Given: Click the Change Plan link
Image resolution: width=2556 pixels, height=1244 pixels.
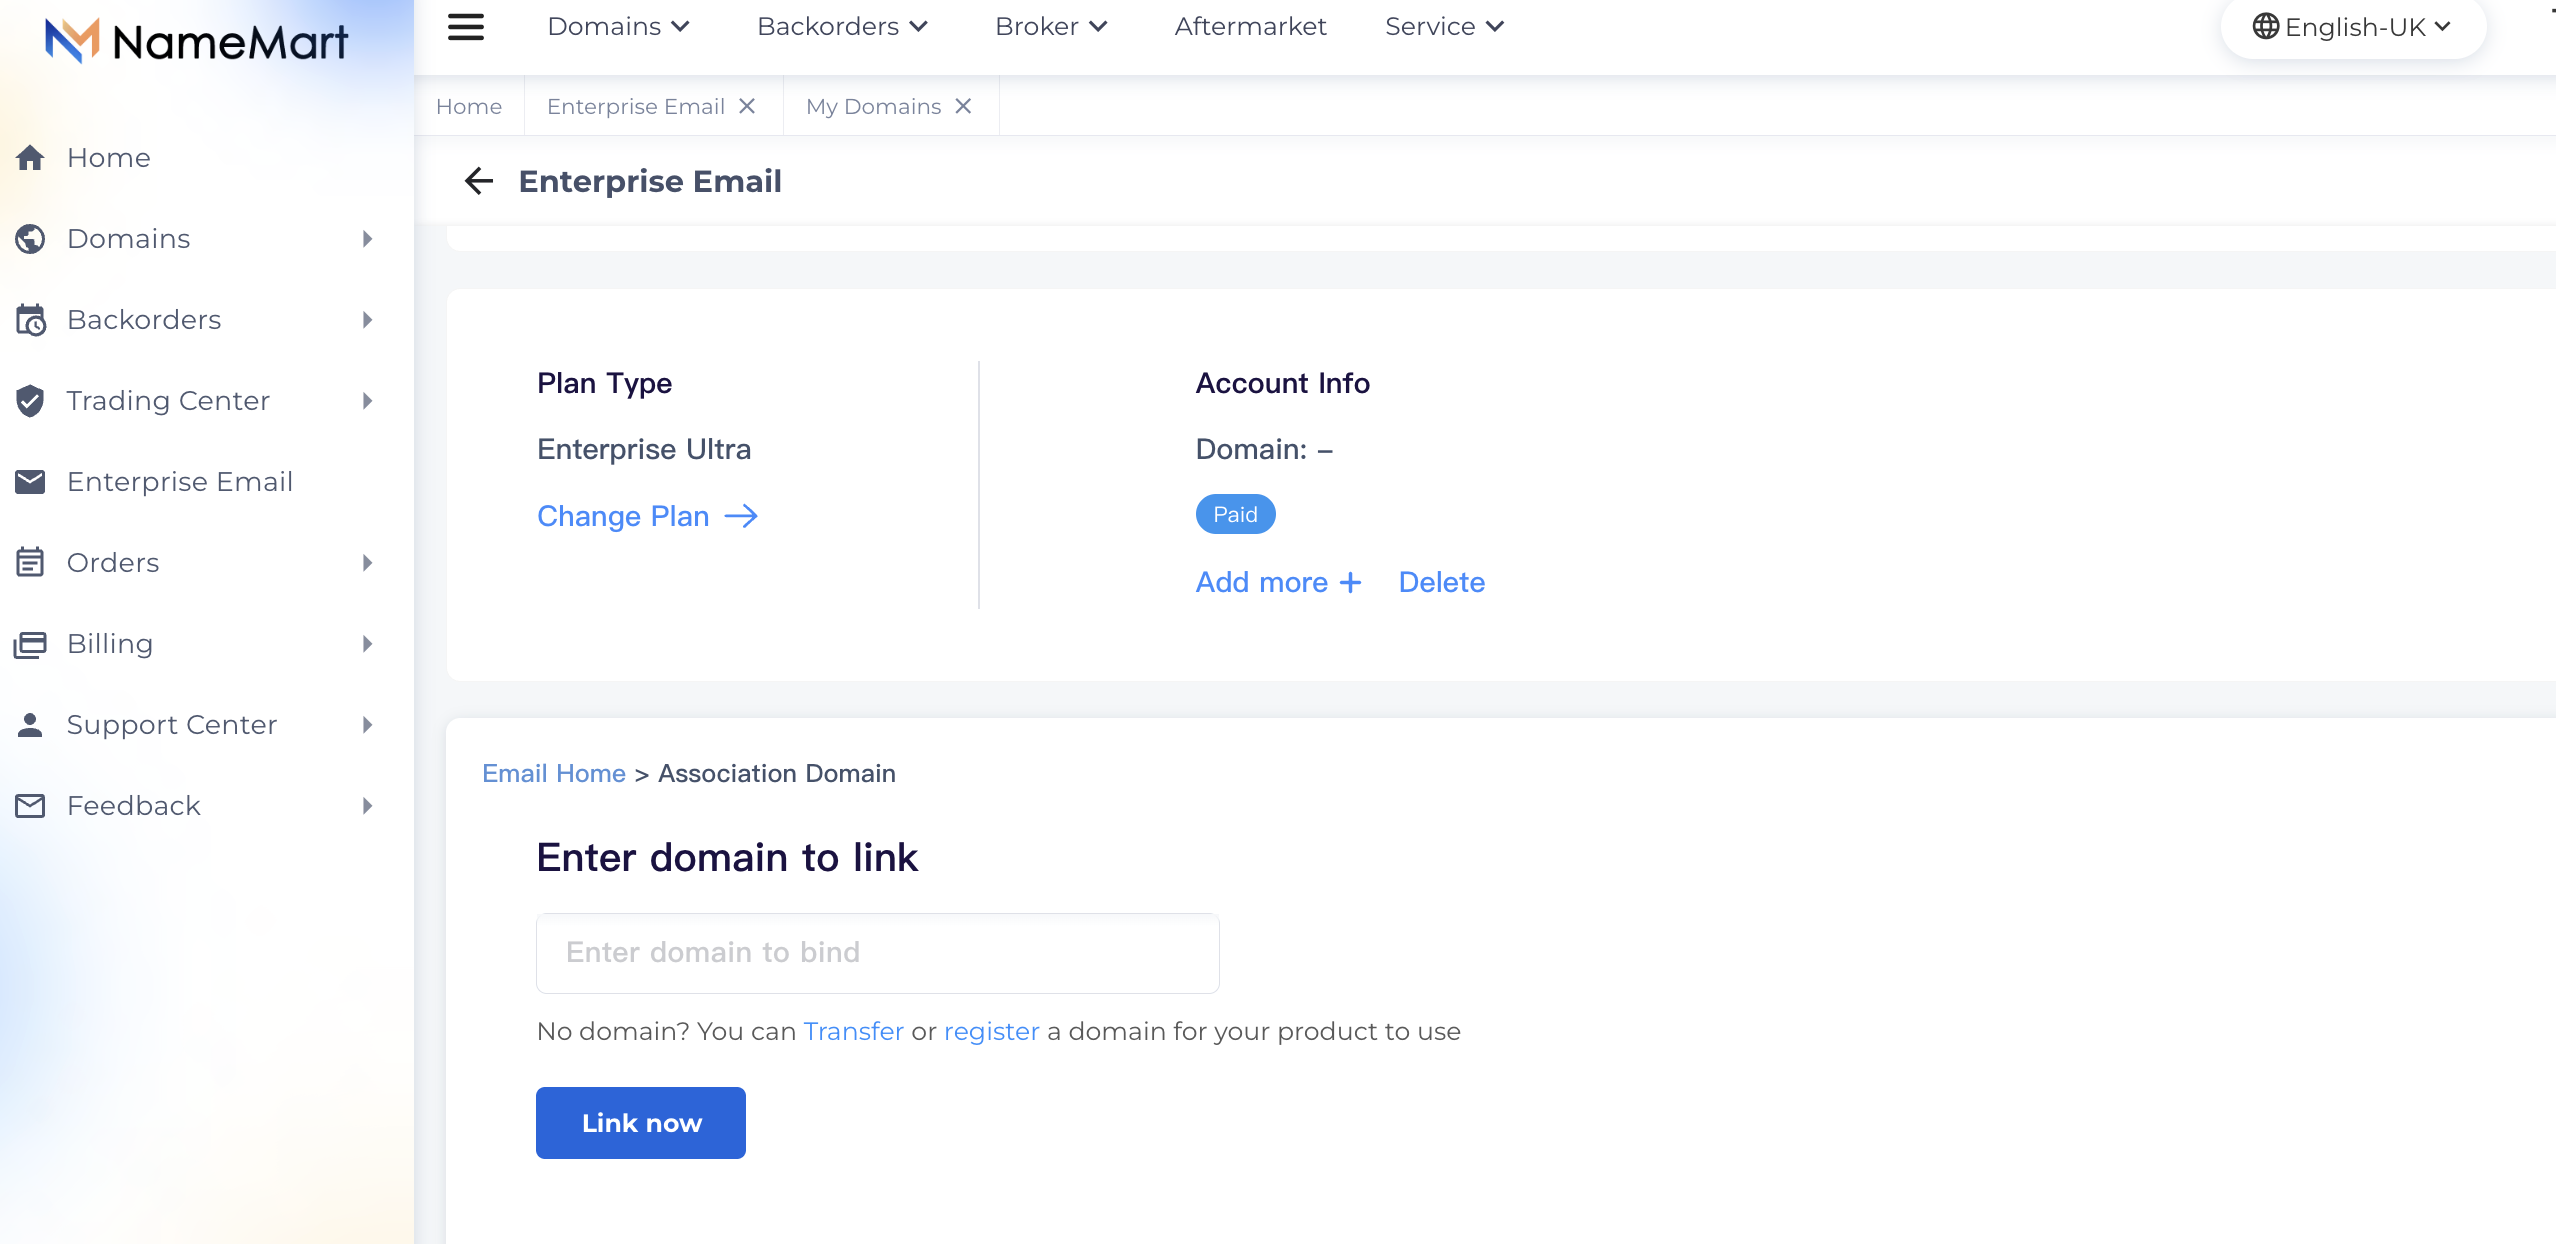Looking at the screenshot, I should 647,516.
